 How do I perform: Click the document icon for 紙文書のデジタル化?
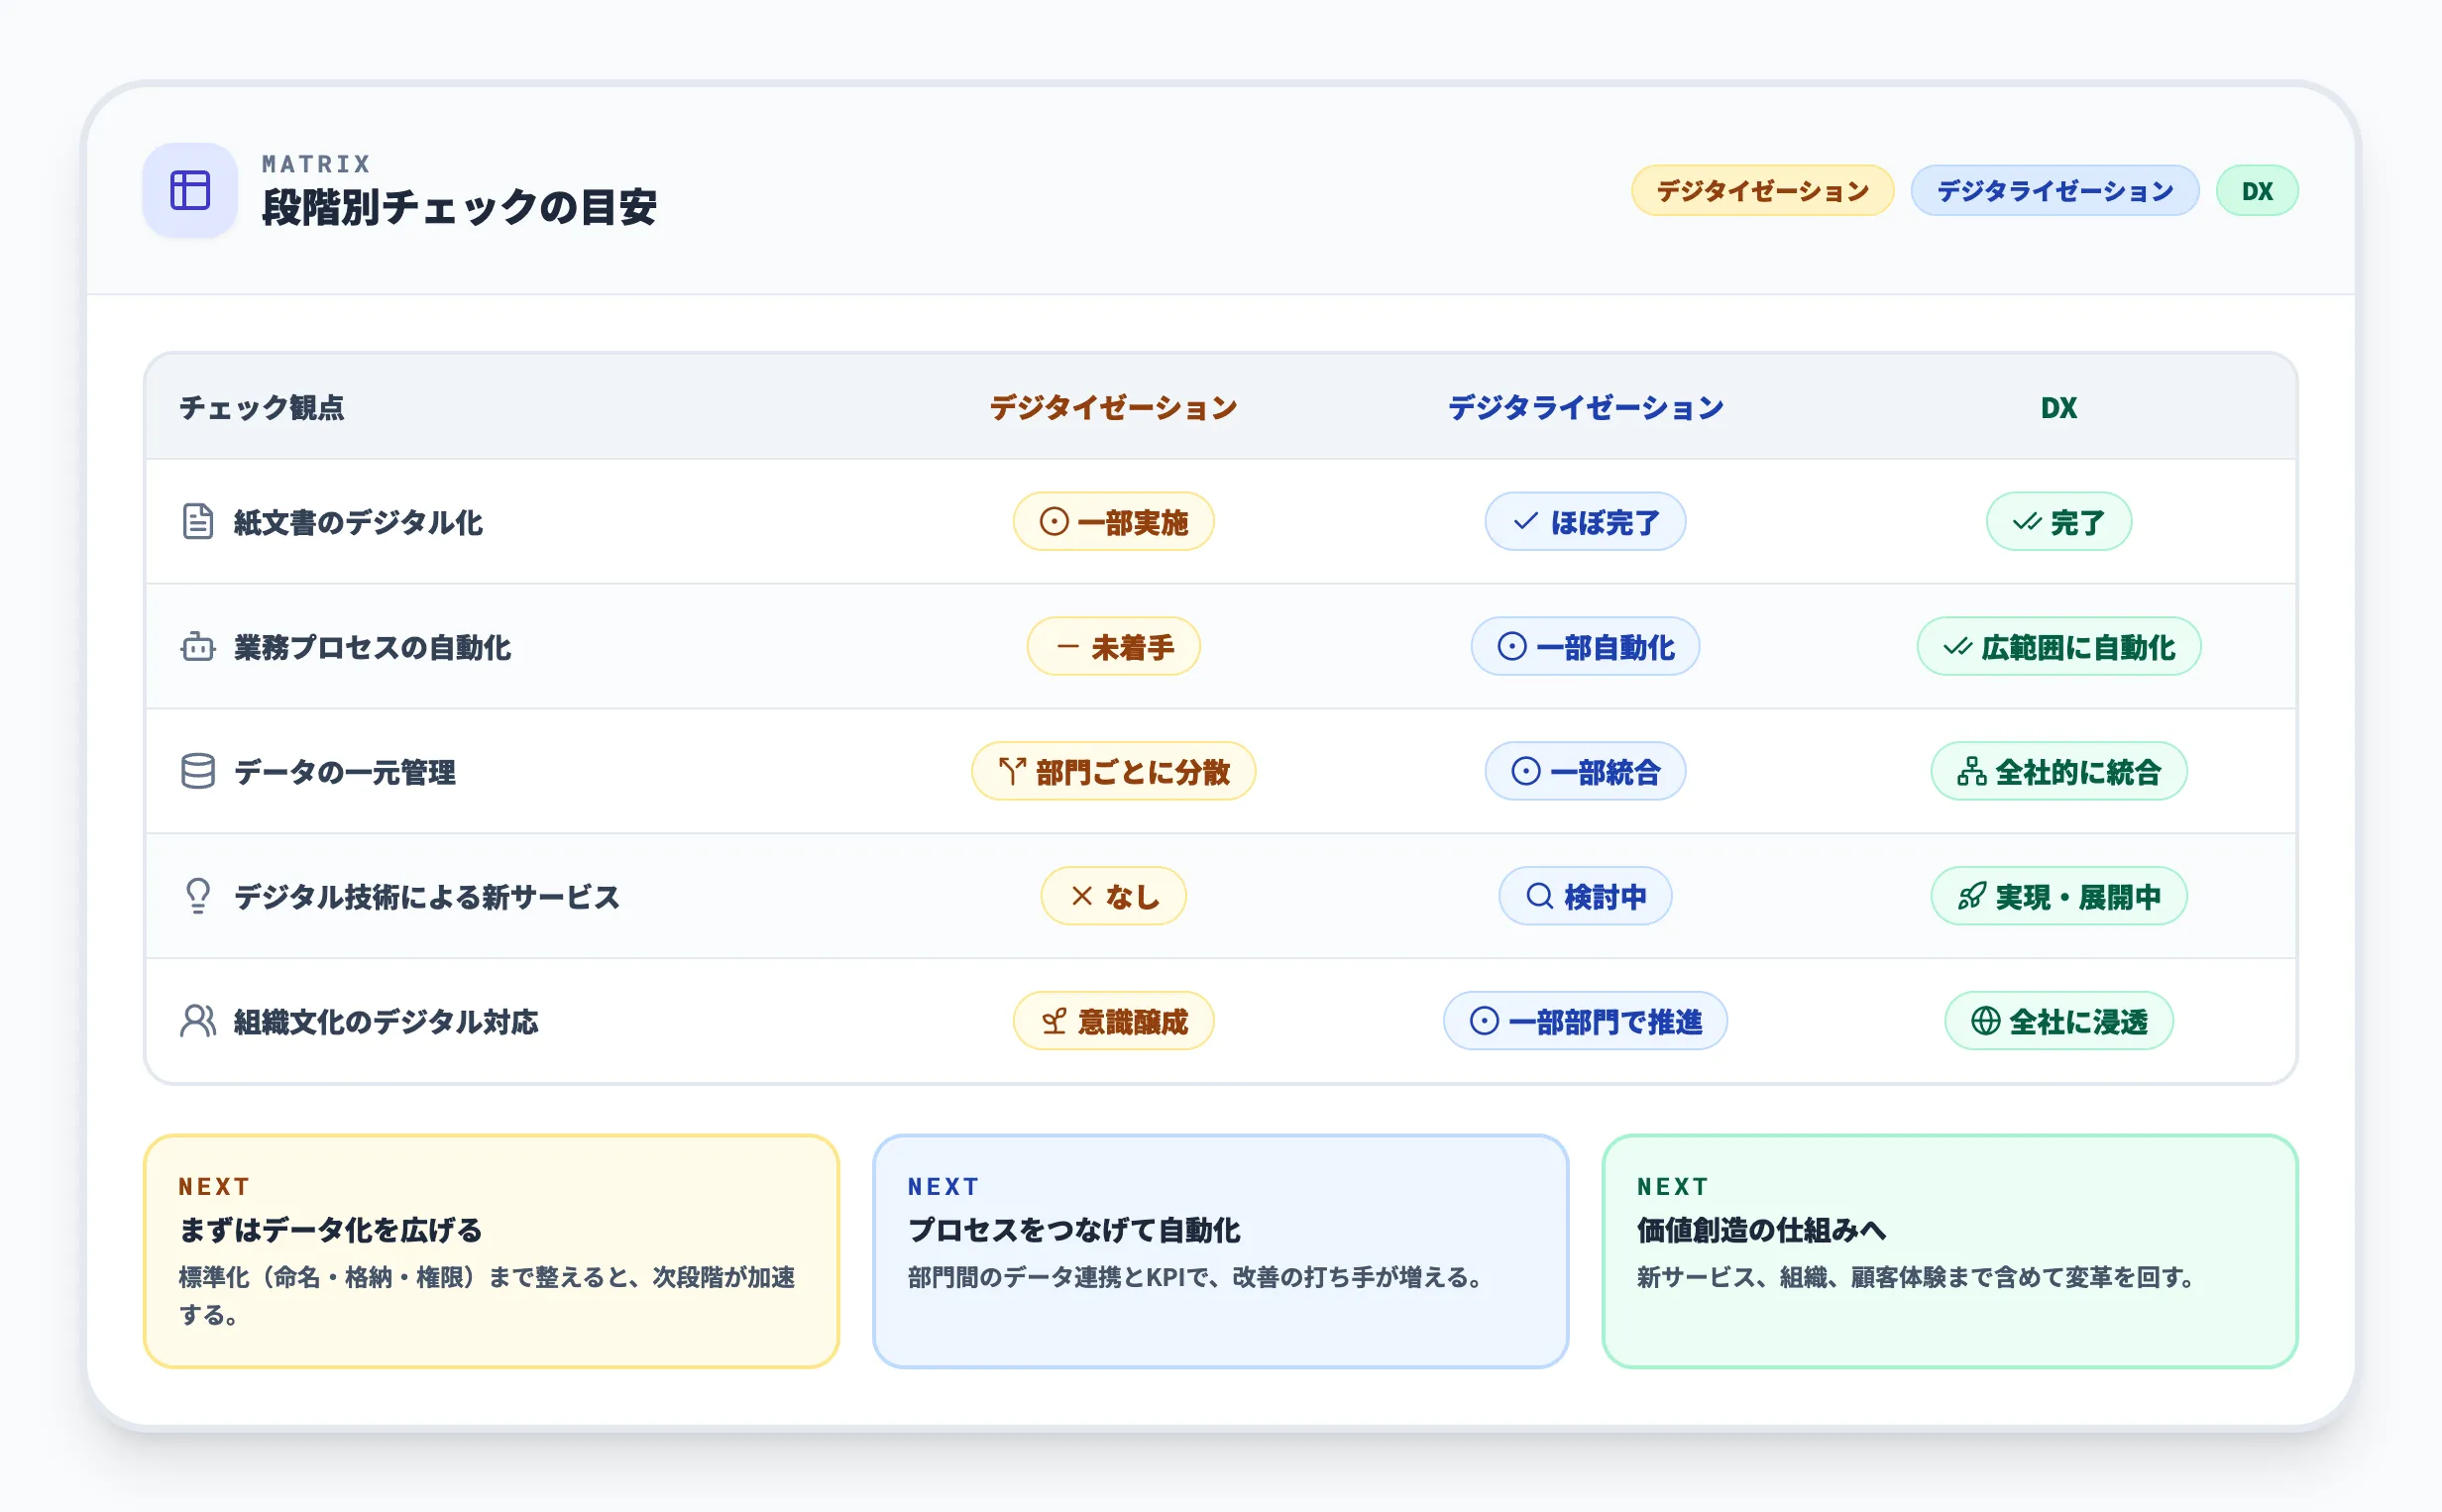[197, 521]
